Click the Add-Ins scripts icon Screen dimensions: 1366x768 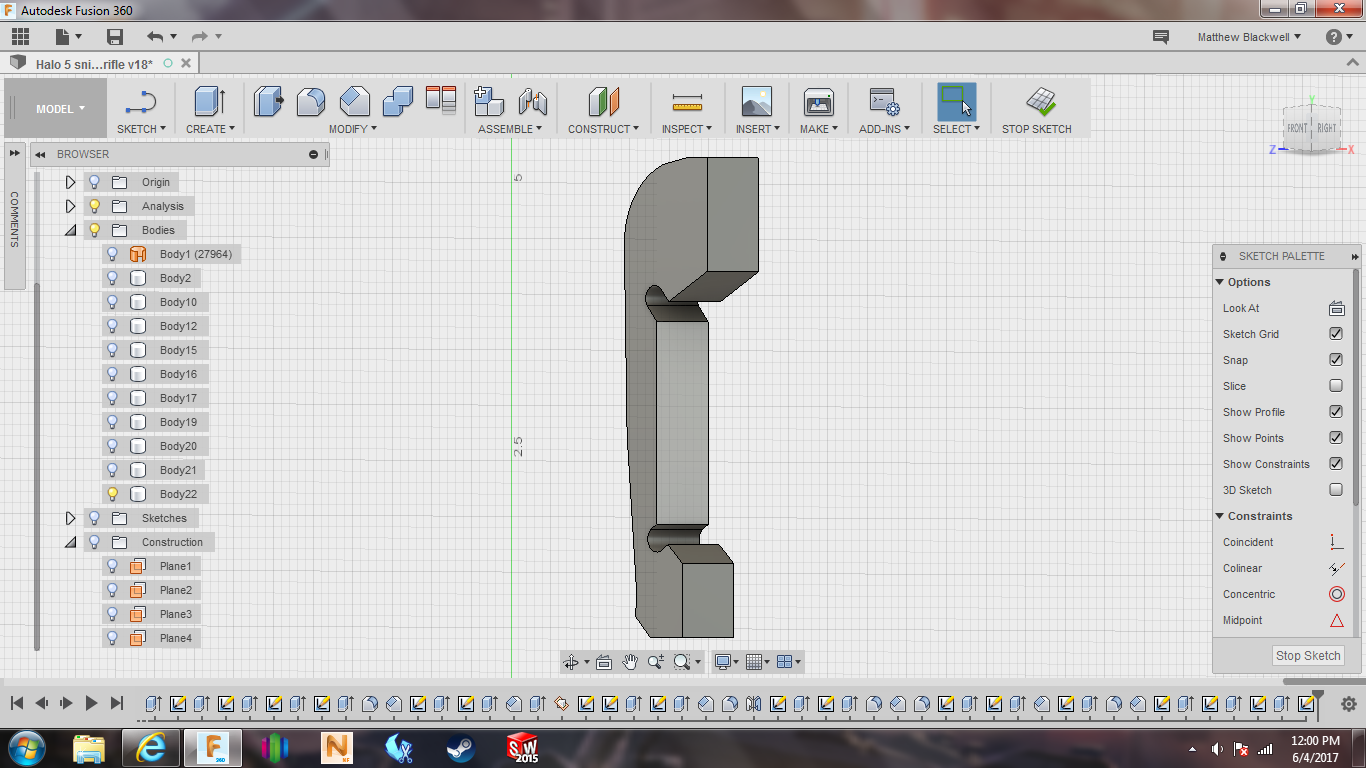[x=884, y=101]
